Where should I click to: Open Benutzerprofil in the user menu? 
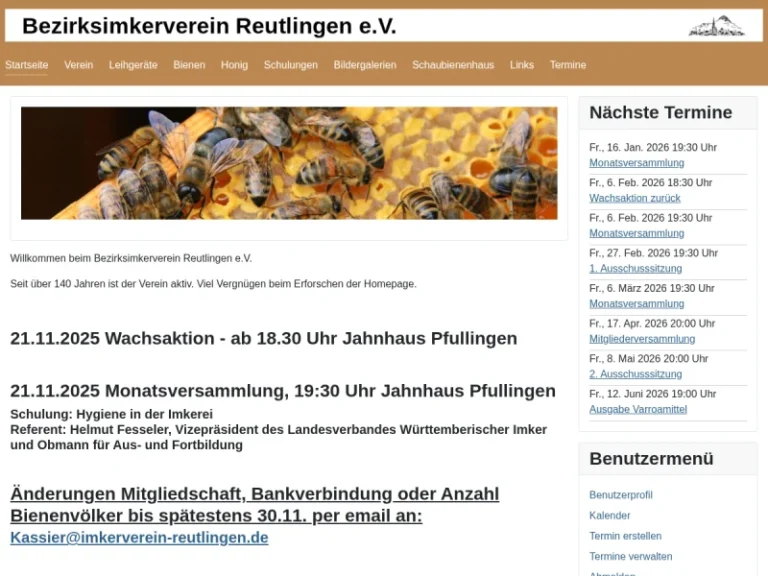621,495
